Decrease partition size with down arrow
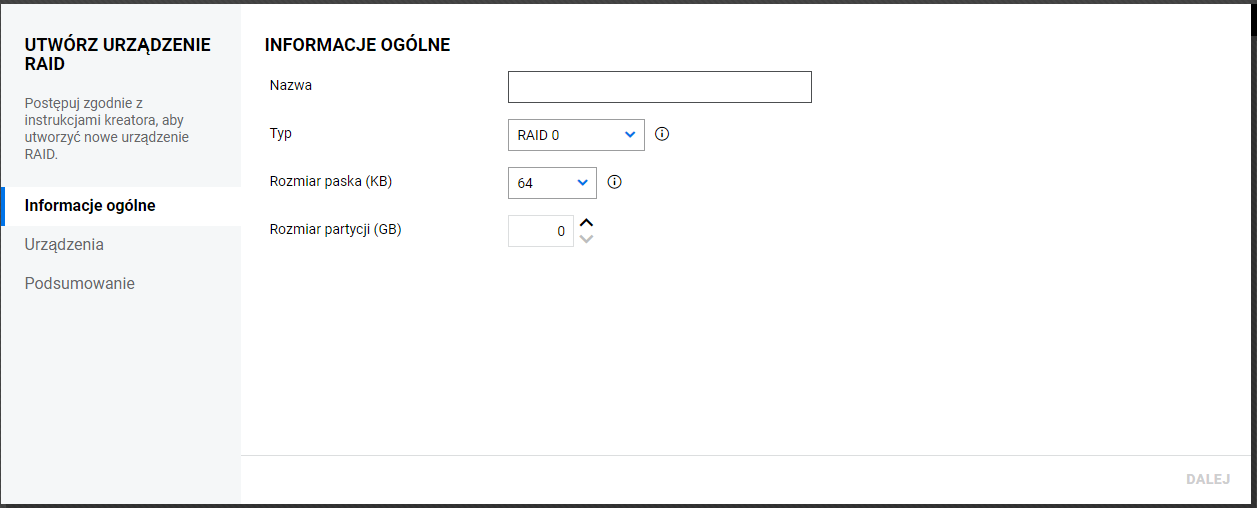The width and height of the screenshot is (1257, 508). (587, 239)
